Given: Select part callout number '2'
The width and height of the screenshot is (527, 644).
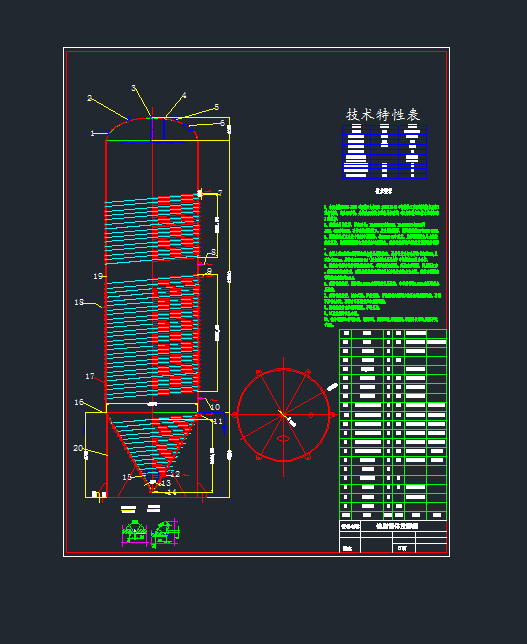Looking at the screenshot, I should click(90, 98).
